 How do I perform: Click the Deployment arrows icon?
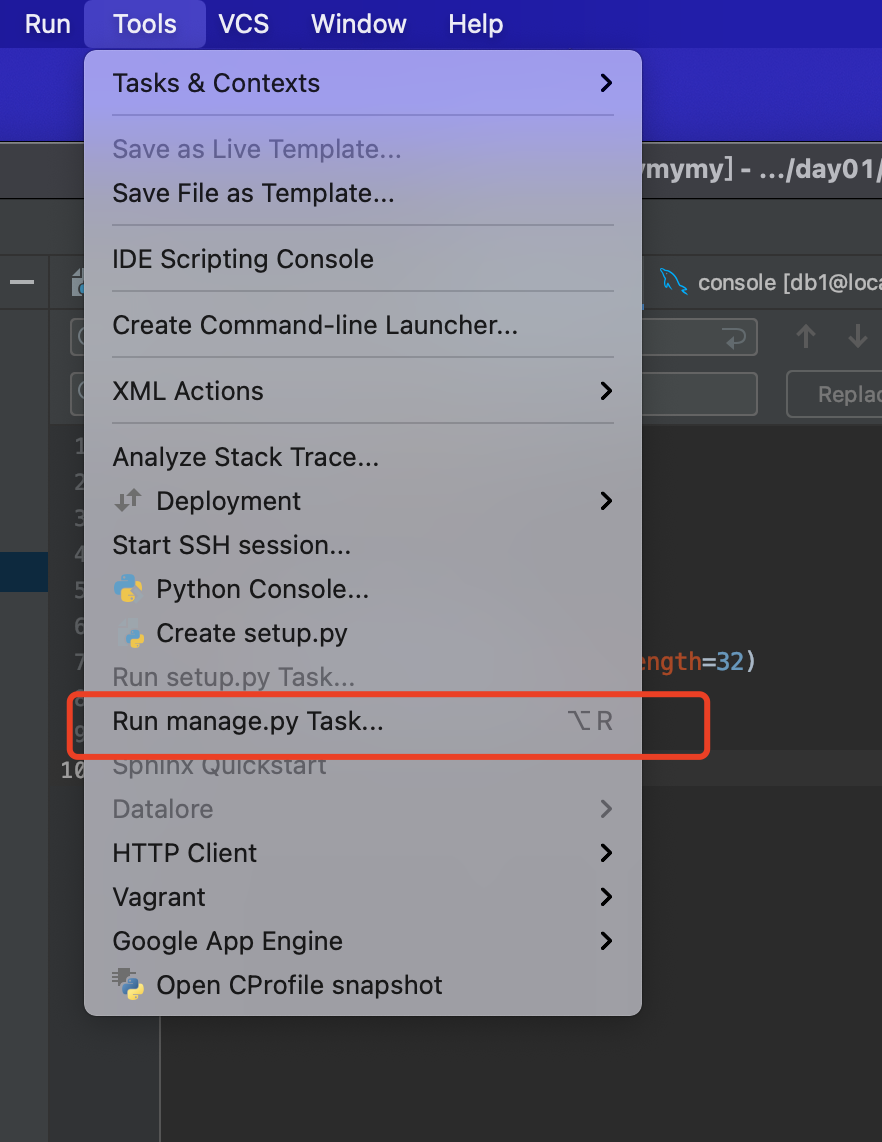128,501
